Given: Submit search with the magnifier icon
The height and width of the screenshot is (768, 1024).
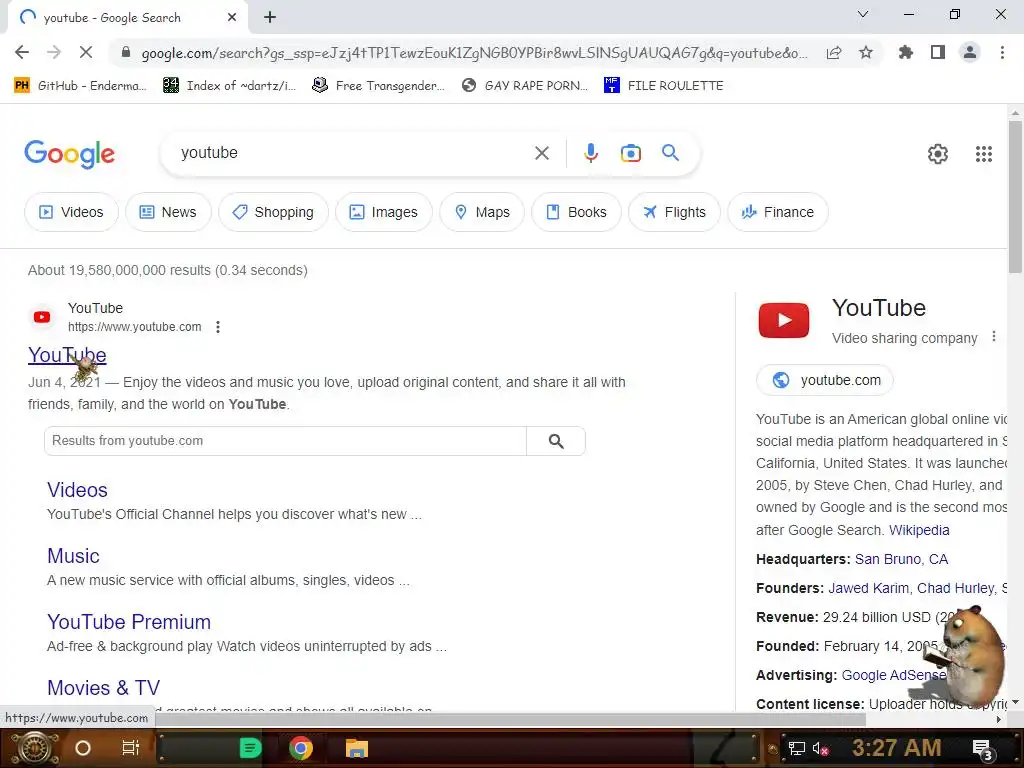Looking at the screenshot, I should click(x=670, y=153).
